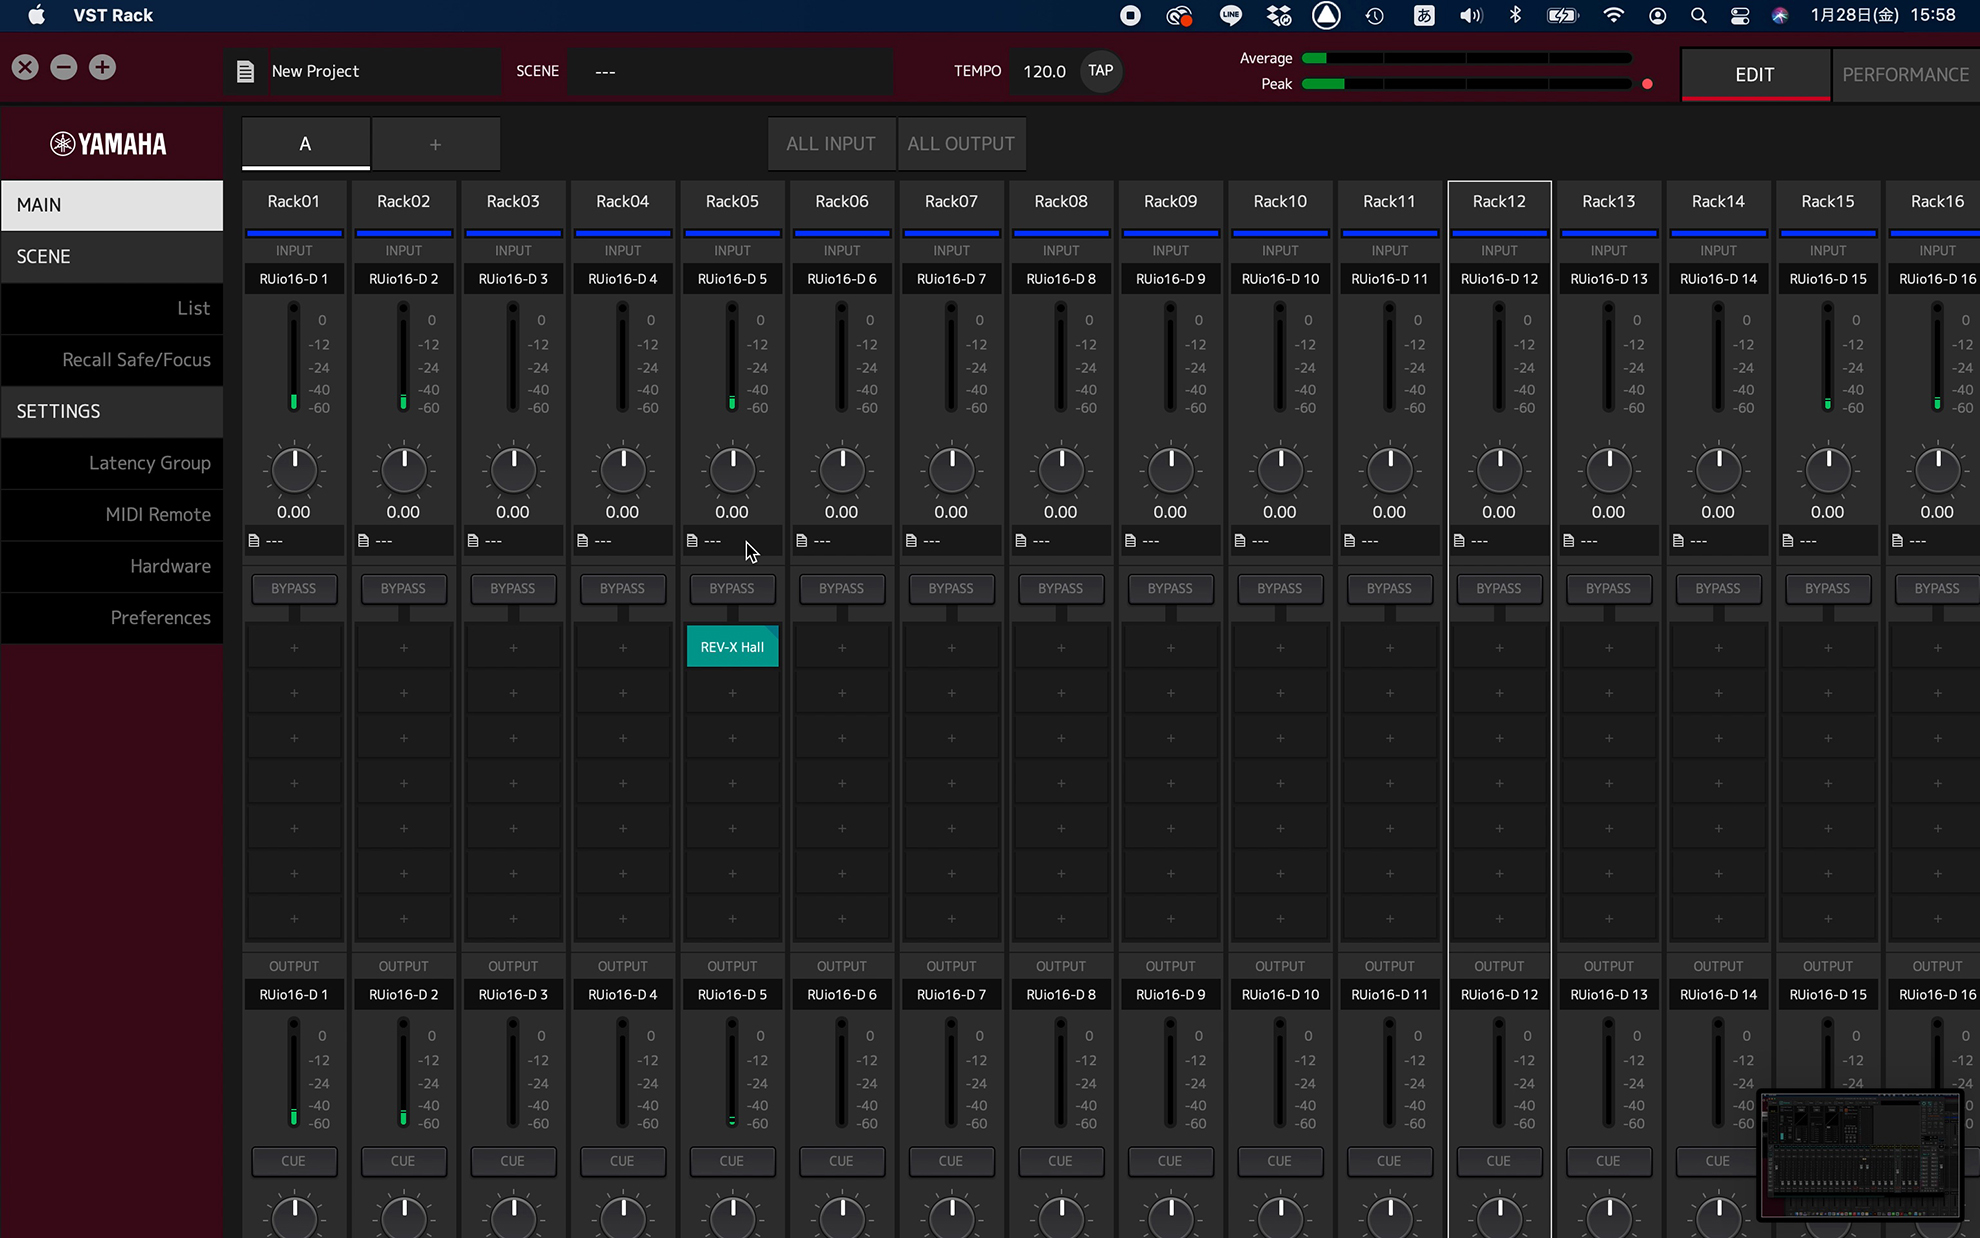
Task: Toggle BYPASS on Rack03
Action: pyautogui.click(x=513, y=588)
